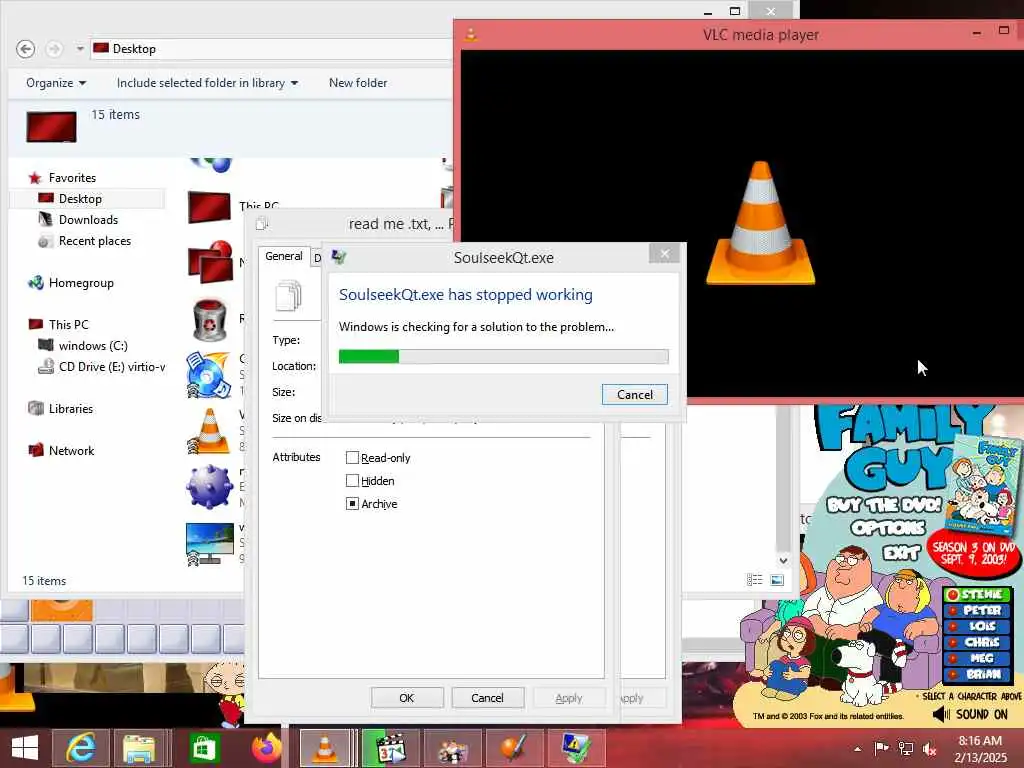Select the This PC icon in file list
Screen dimensions: 1024x768
coord(209,208)
